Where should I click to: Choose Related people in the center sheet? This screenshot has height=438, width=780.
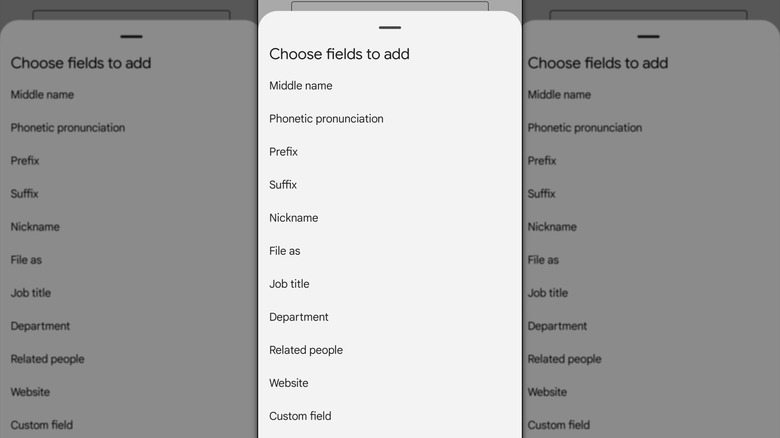(306, 350)
